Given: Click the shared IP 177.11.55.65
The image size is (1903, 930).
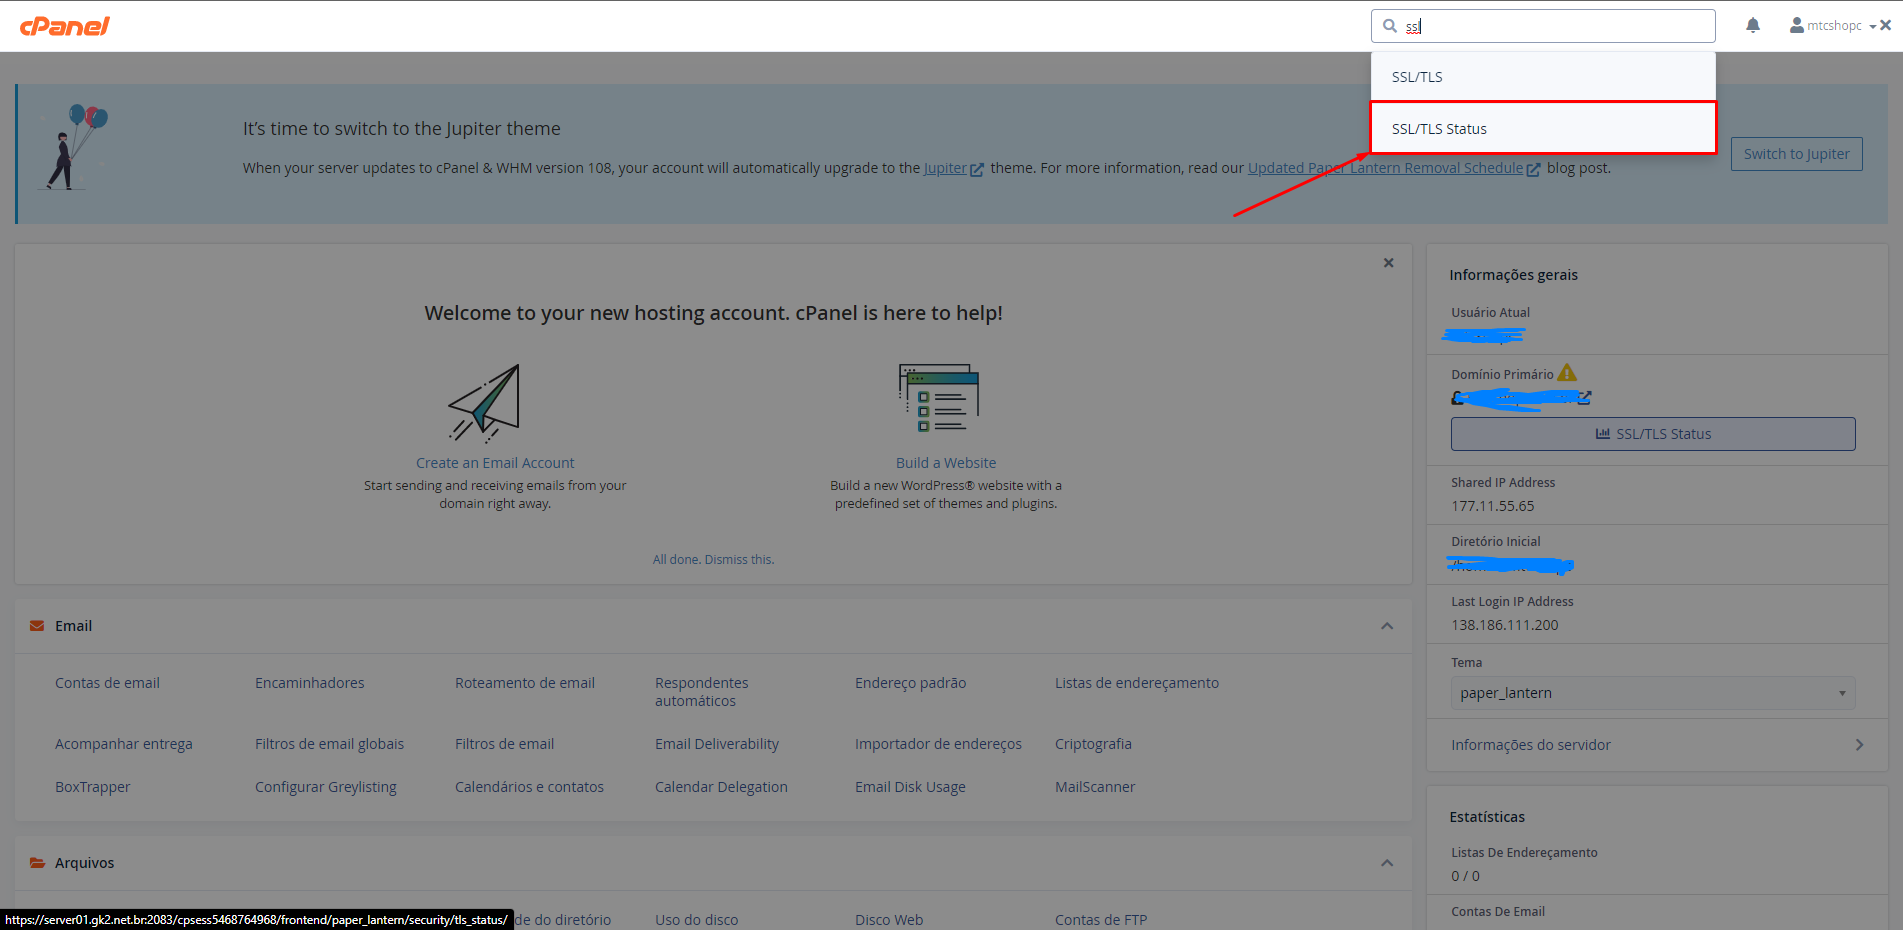Looking at the screenshot, I should click(x=1492, y=506).
